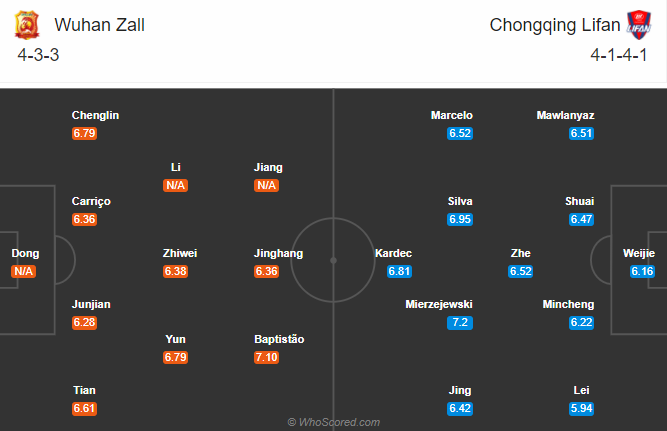Select Chenglin's 6.79 rating badge
The width and height of the screenshot is (667, 431).
(84, 133)
